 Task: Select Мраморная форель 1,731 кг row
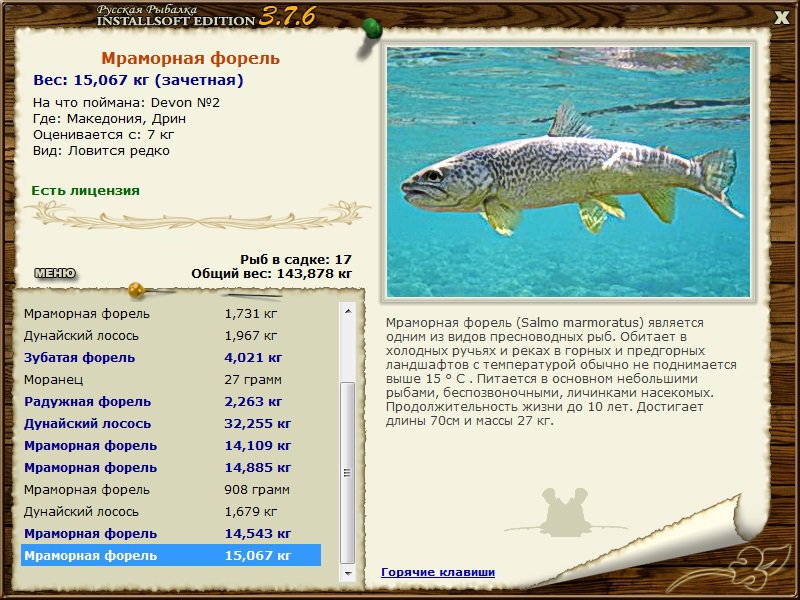coord(171,314)
